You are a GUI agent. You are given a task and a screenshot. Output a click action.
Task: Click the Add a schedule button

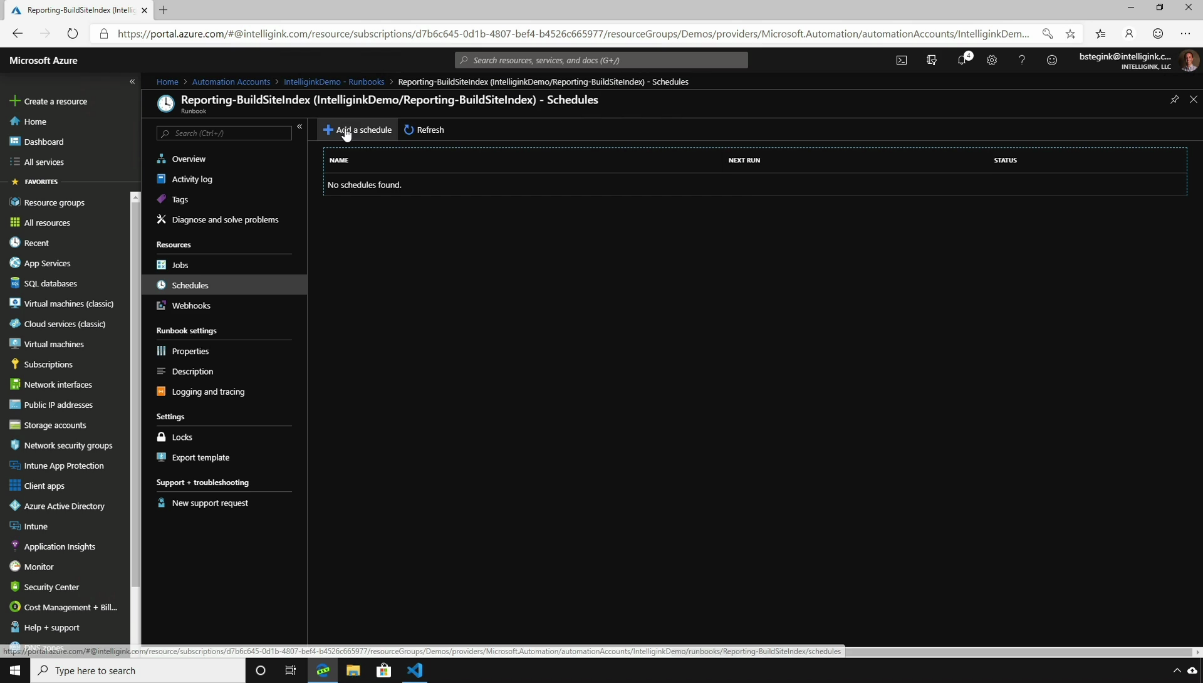point(357,130)
